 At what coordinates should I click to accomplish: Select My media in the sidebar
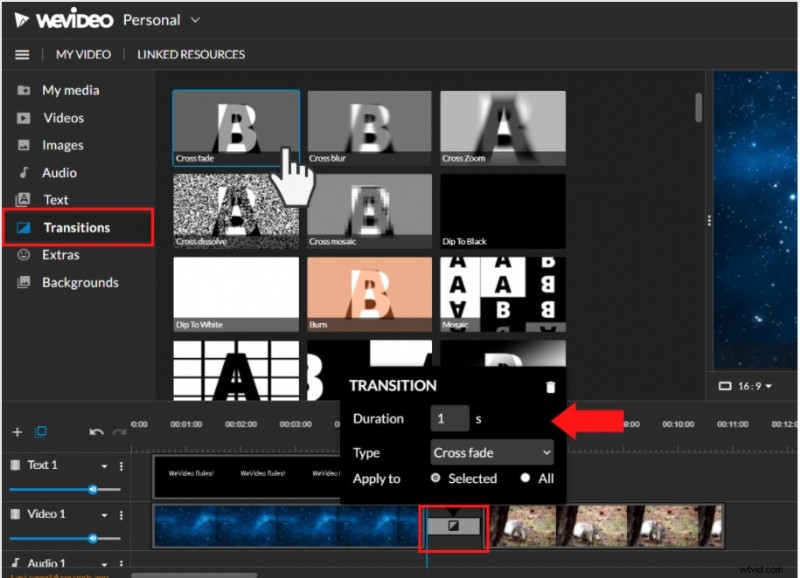[72, 89]
